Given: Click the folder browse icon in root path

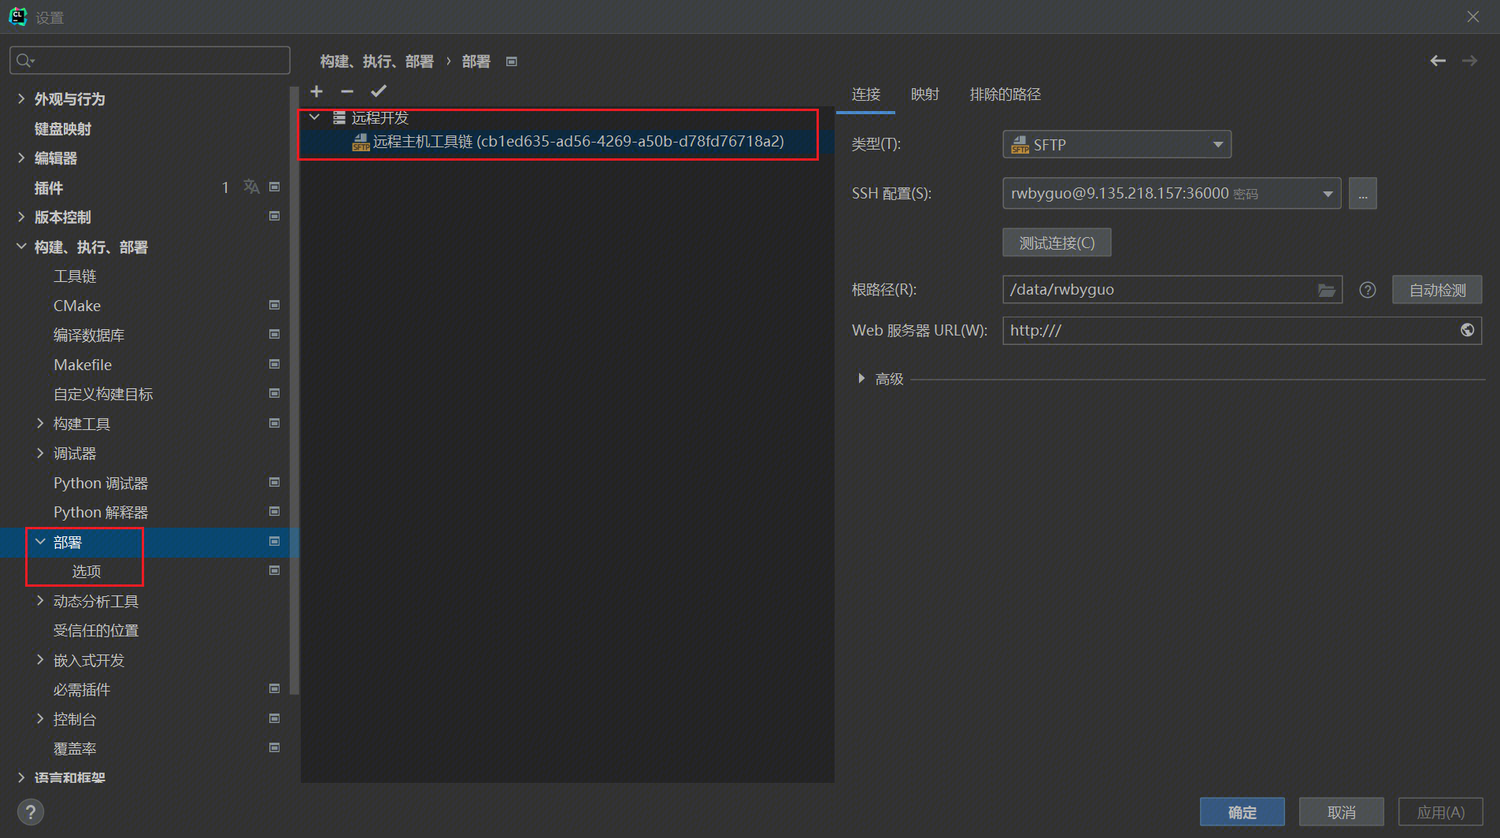Looking at the screenshot, I should pos(1326,290).
